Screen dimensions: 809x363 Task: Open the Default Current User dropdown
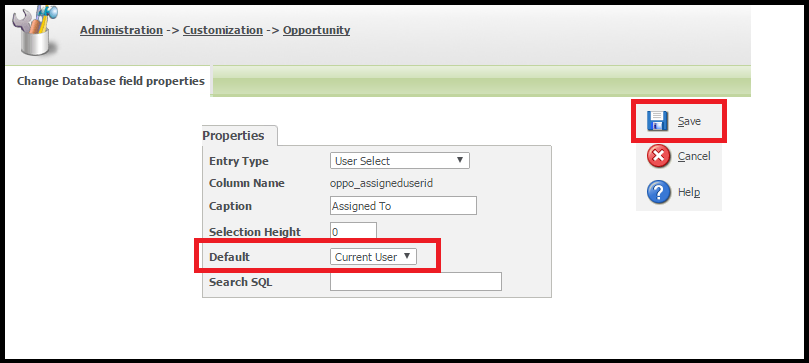click(x=373, y=257)
